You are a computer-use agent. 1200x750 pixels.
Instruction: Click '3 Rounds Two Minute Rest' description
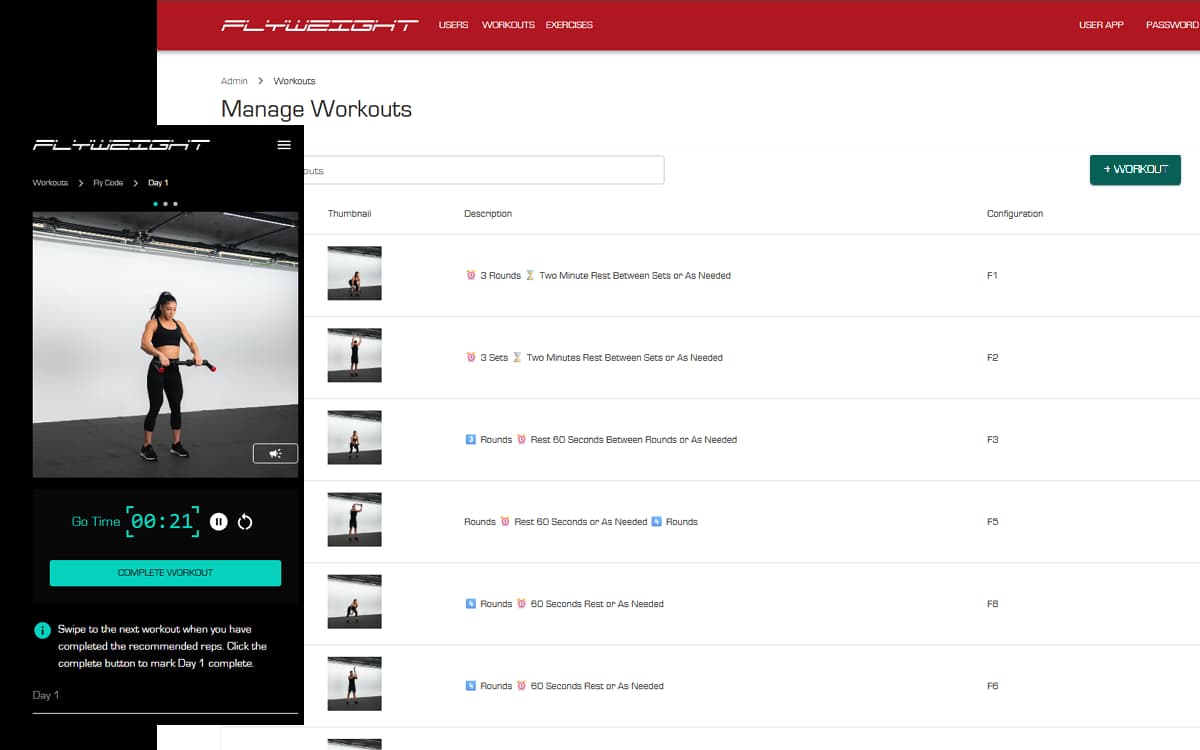click(x=598, y=276)
